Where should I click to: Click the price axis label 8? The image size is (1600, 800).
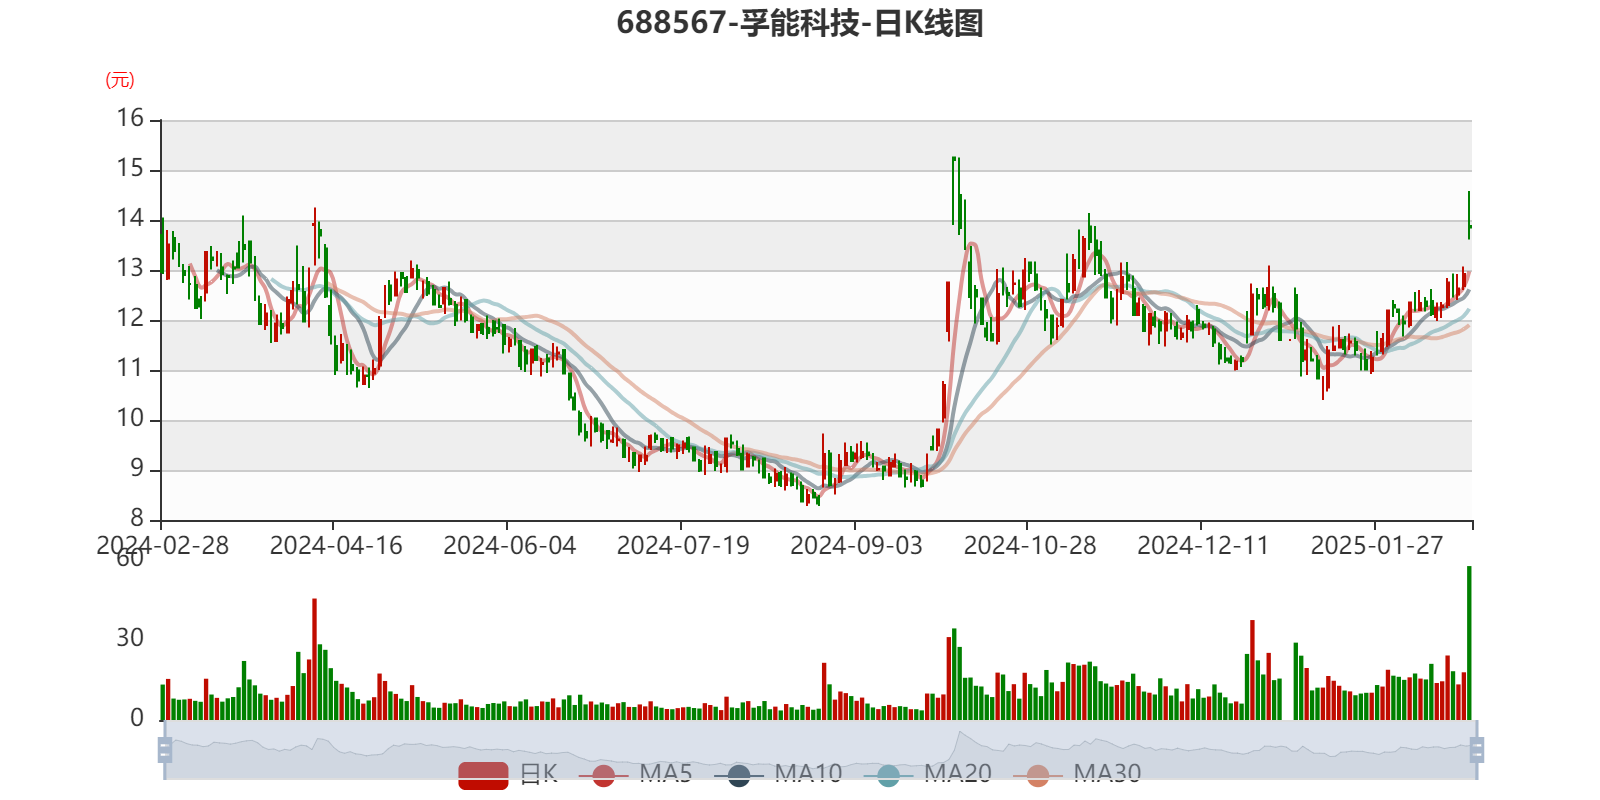137,518
